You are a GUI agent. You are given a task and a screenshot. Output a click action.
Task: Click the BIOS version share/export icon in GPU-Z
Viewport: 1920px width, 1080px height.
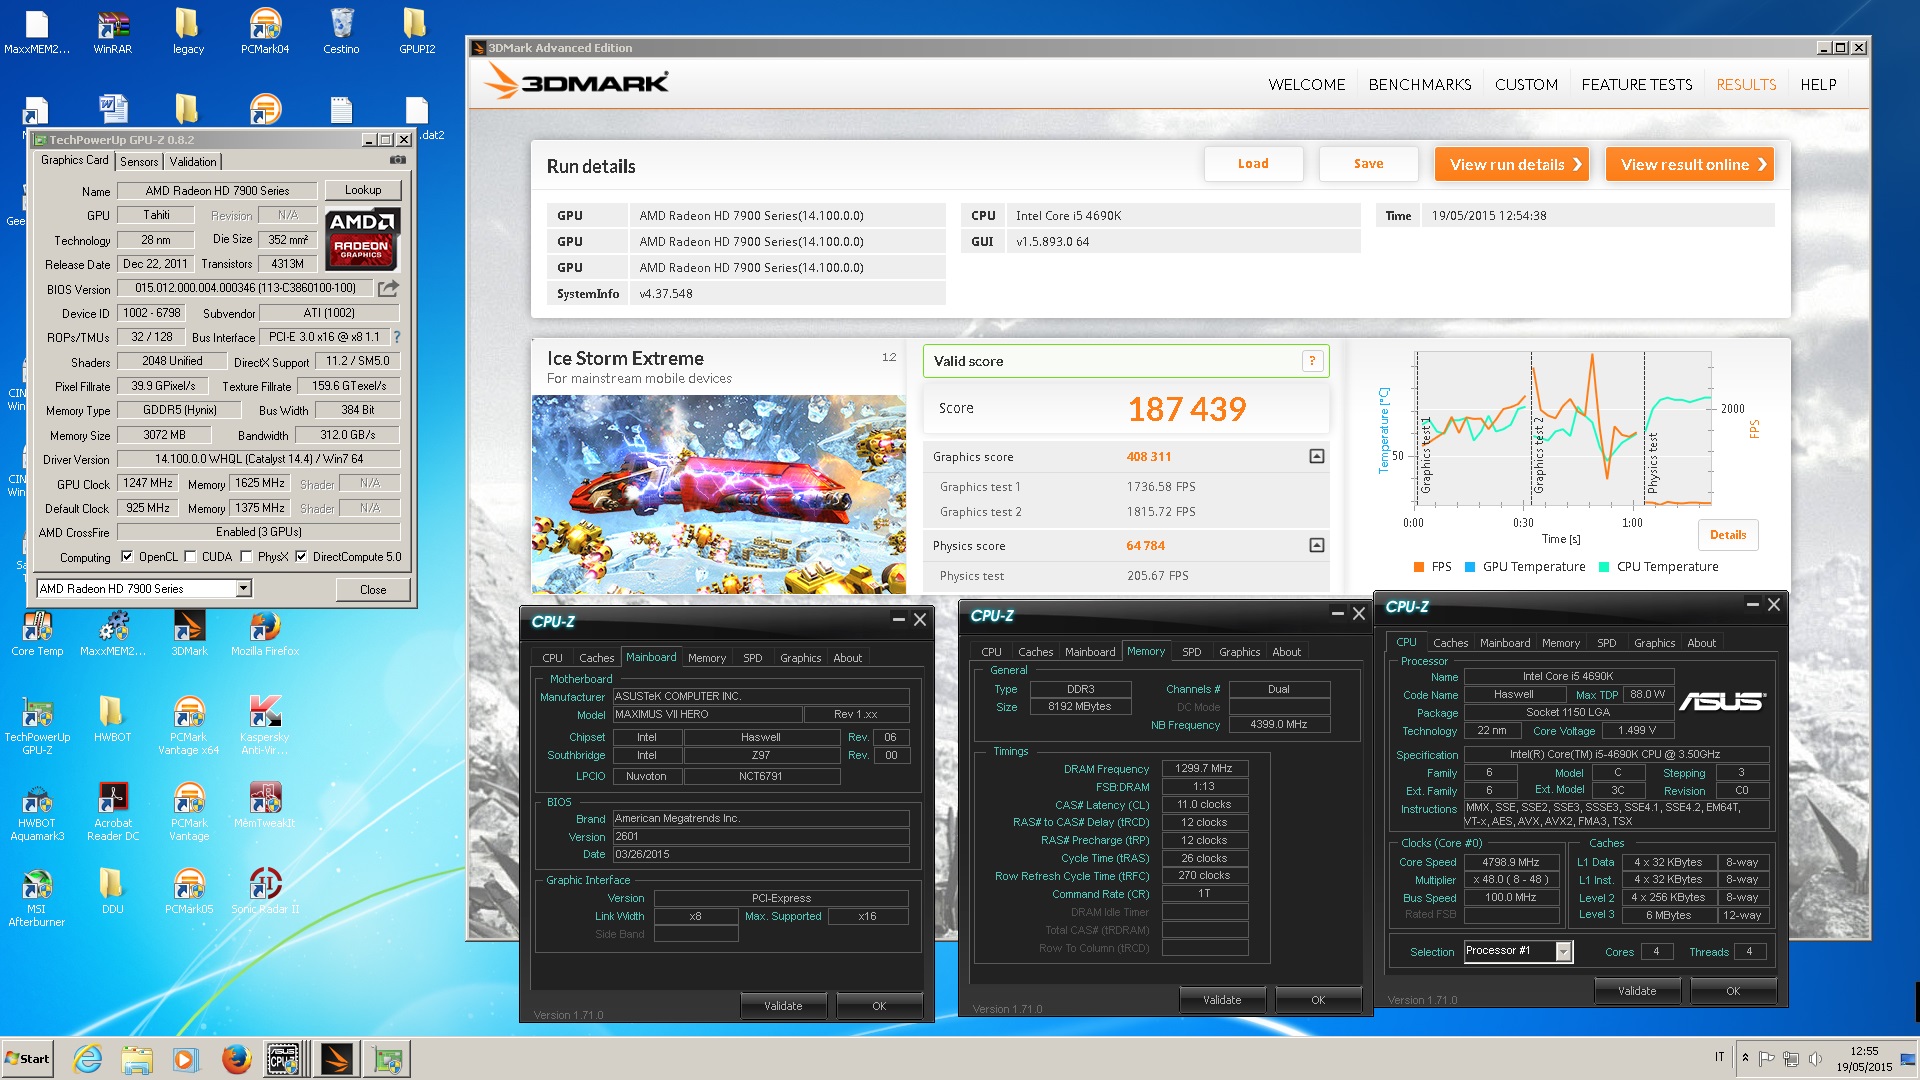click(x=388, y=288)
